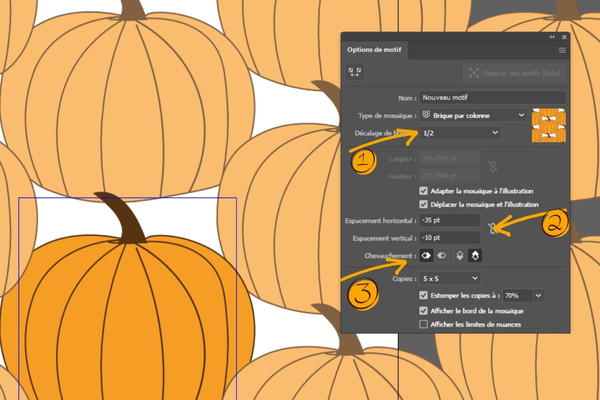Select right-in-front overlap icon
Viewport: 600px width, 400px height.
click(442, 256)
